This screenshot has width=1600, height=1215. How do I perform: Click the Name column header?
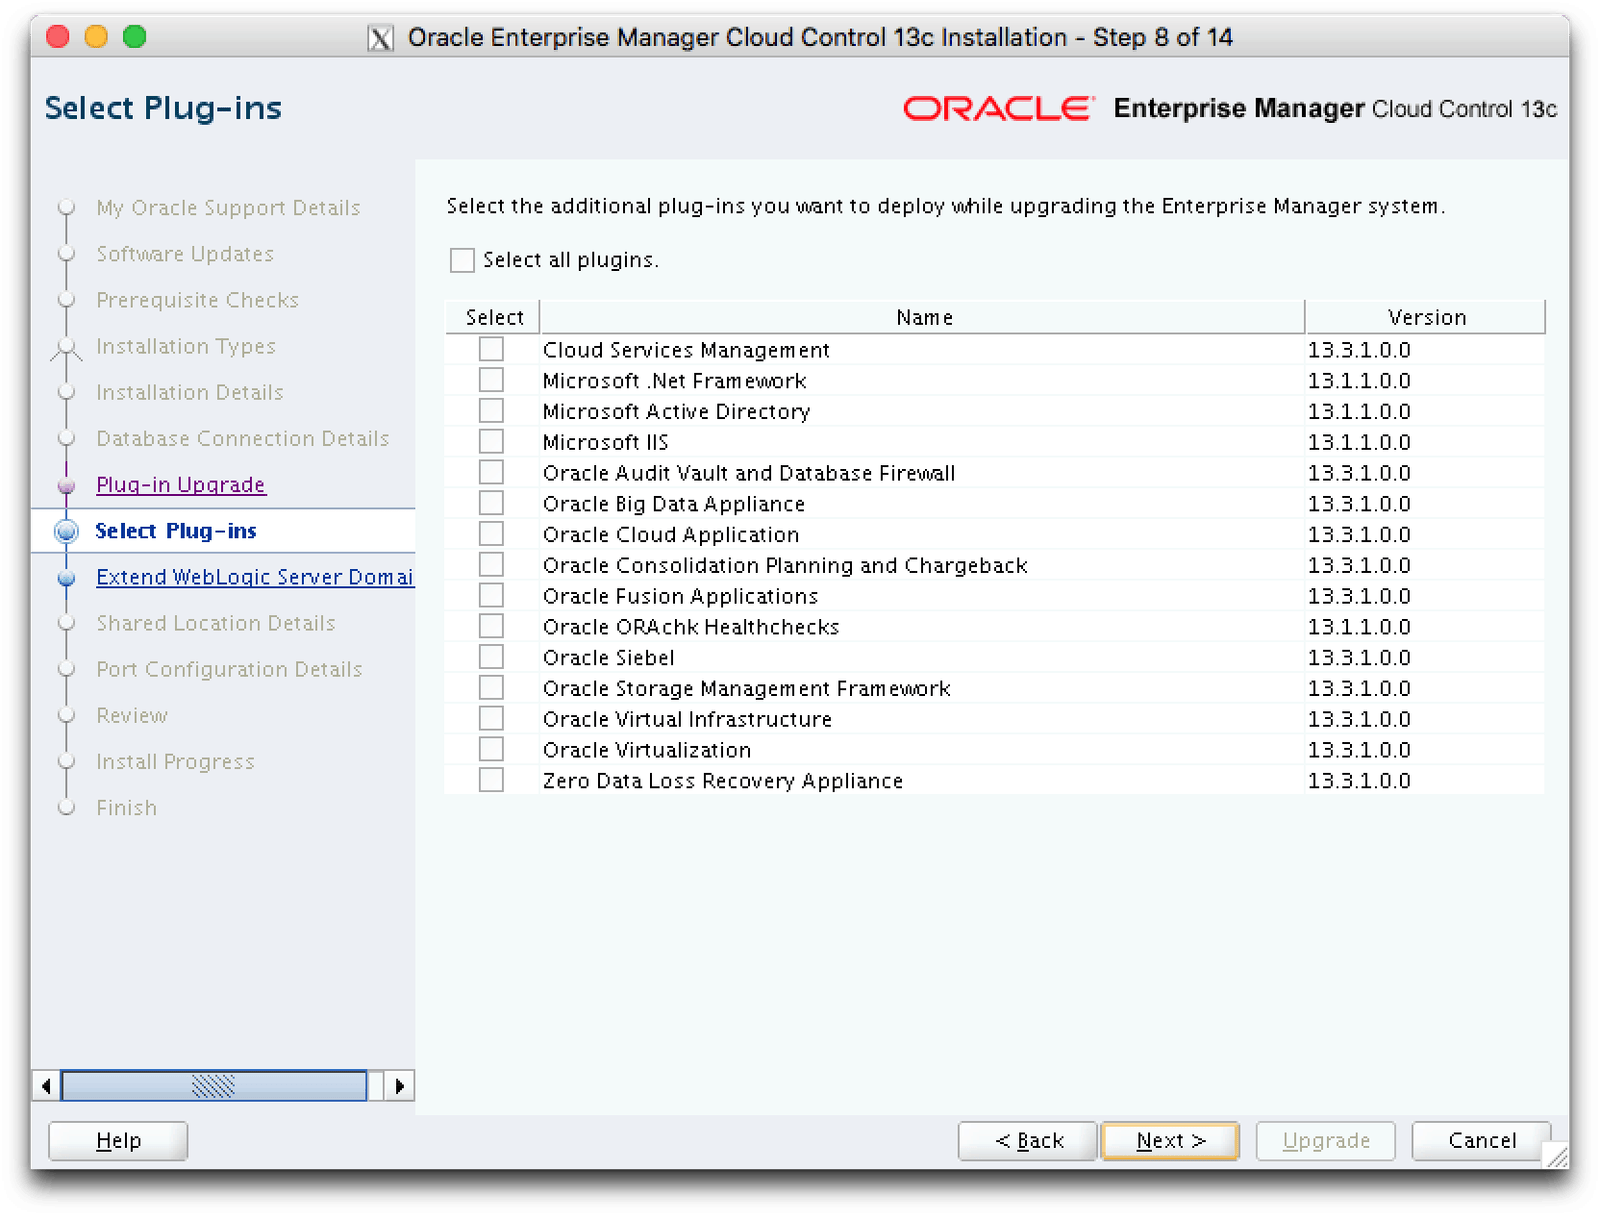click(923, 318)
